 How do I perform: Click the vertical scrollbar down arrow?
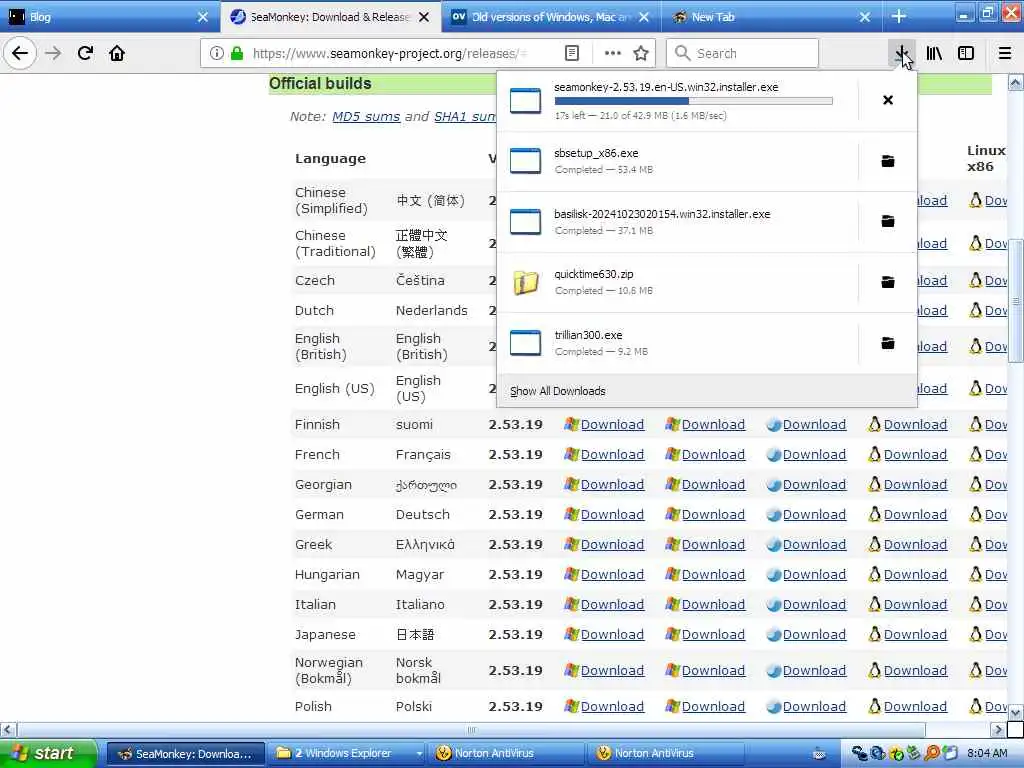(1016, 712)
